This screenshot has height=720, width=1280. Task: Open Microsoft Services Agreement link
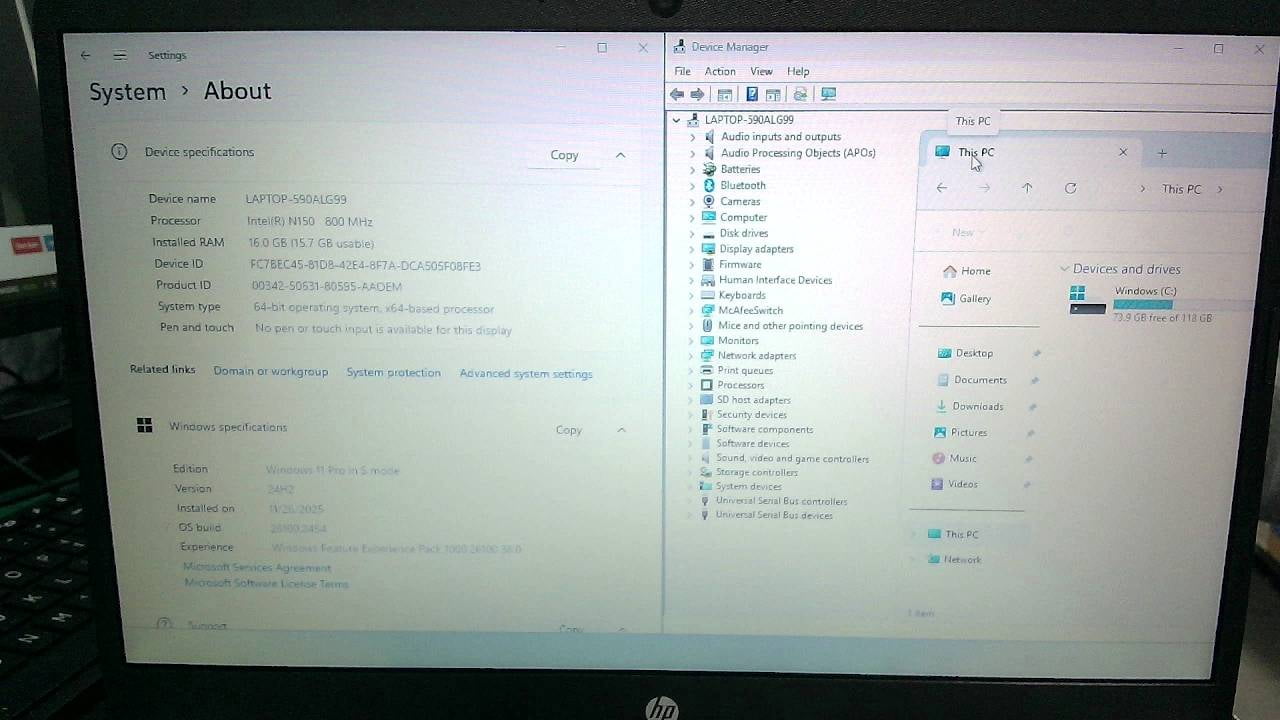256,567
